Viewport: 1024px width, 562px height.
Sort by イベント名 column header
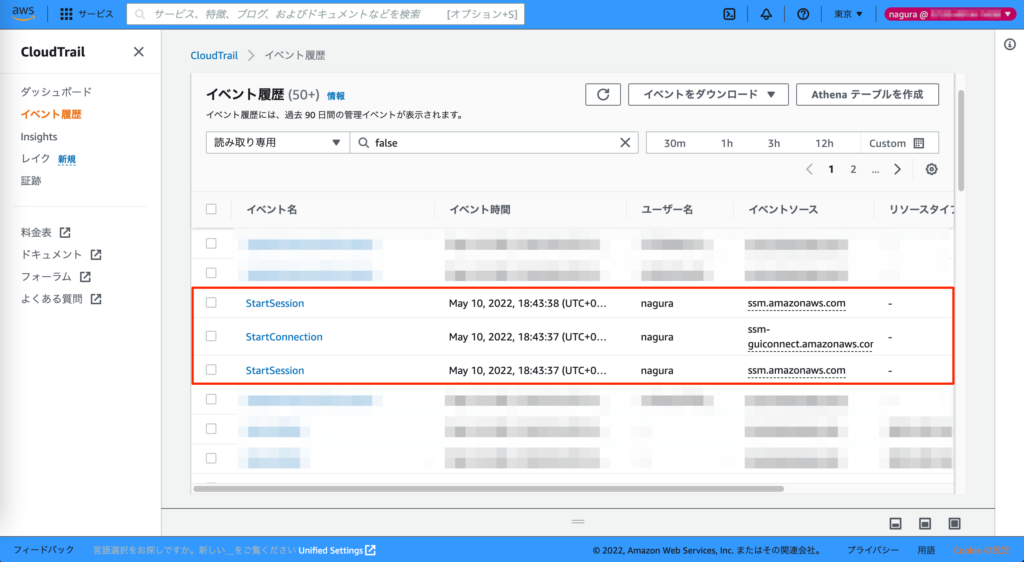click(272, 210)
